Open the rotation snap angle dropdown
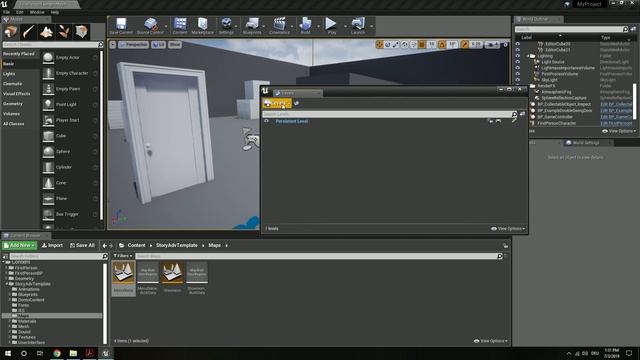The width and height of the screenshot is (640, 360). [452, 44]
